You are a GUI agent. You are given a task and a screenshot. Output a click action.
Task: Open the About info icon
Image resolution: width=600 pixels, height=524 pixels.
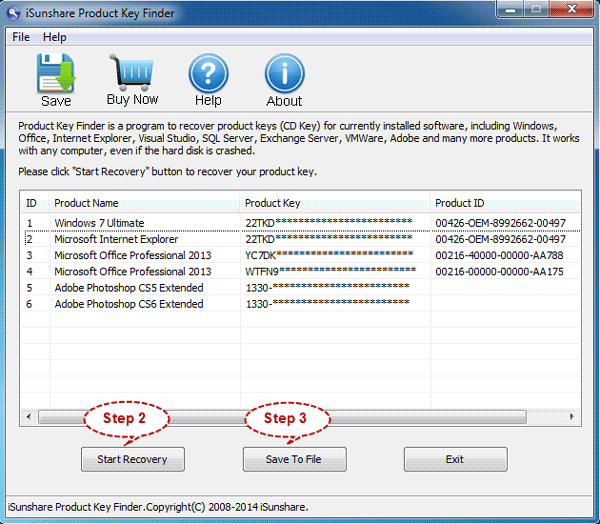pos(284,73)
